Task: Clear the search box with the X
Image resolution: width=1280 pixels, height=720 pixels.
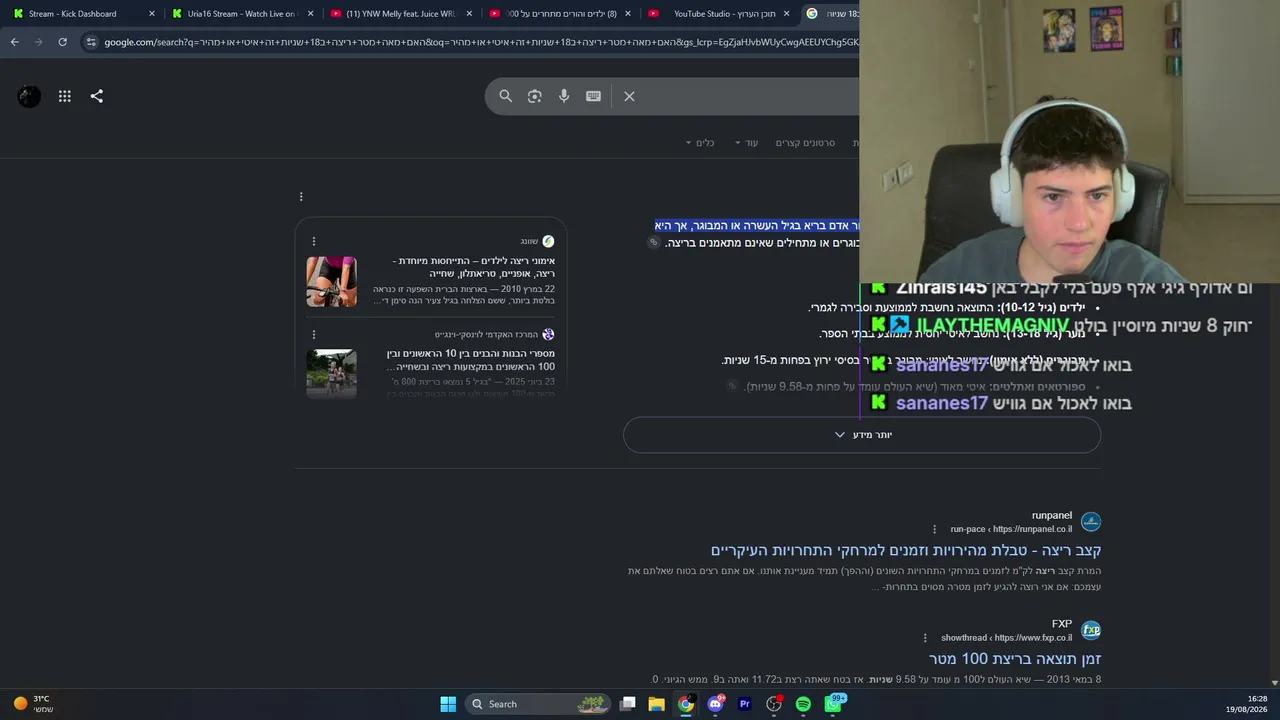Action: pyautogui.click(x=629, y=96)
